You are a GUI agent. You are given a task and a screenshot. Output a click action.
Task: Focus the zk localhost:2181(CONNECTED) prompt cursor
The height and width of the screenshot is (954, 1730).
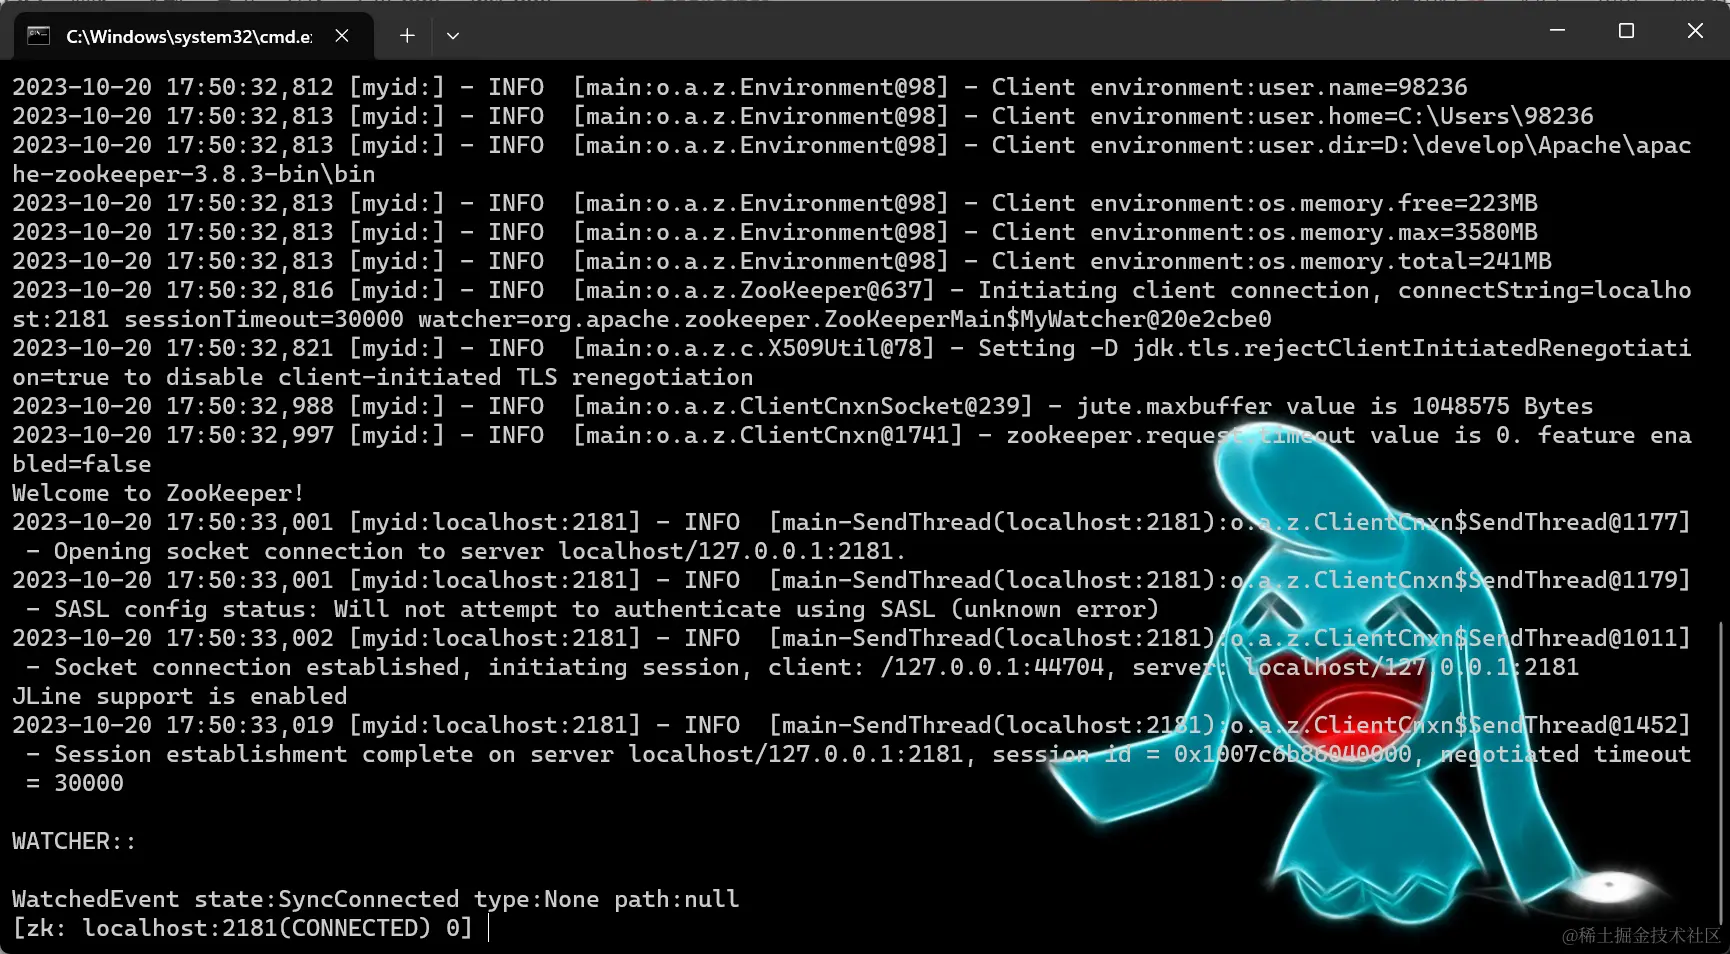489,929
